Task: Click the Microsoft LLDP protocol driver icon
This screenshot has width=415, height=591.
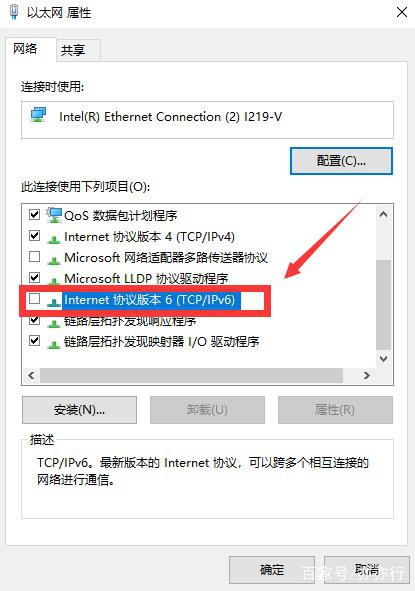Action: tap(54, 280)
